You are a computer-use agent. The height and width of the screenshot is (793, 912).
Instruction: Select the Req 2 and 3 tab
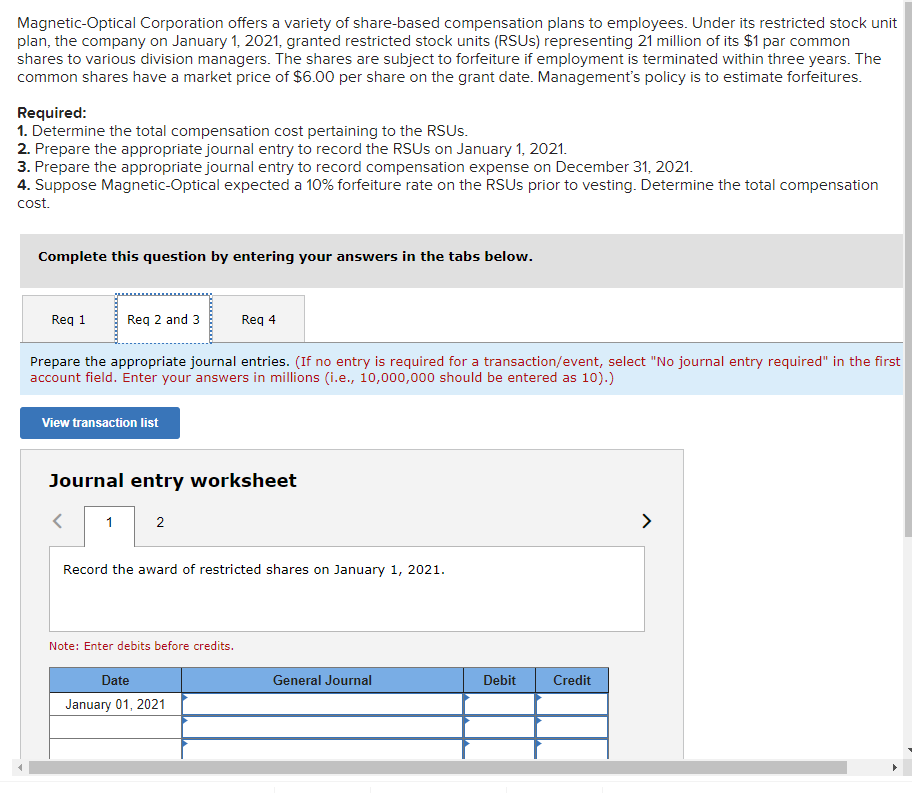point(163,319)
